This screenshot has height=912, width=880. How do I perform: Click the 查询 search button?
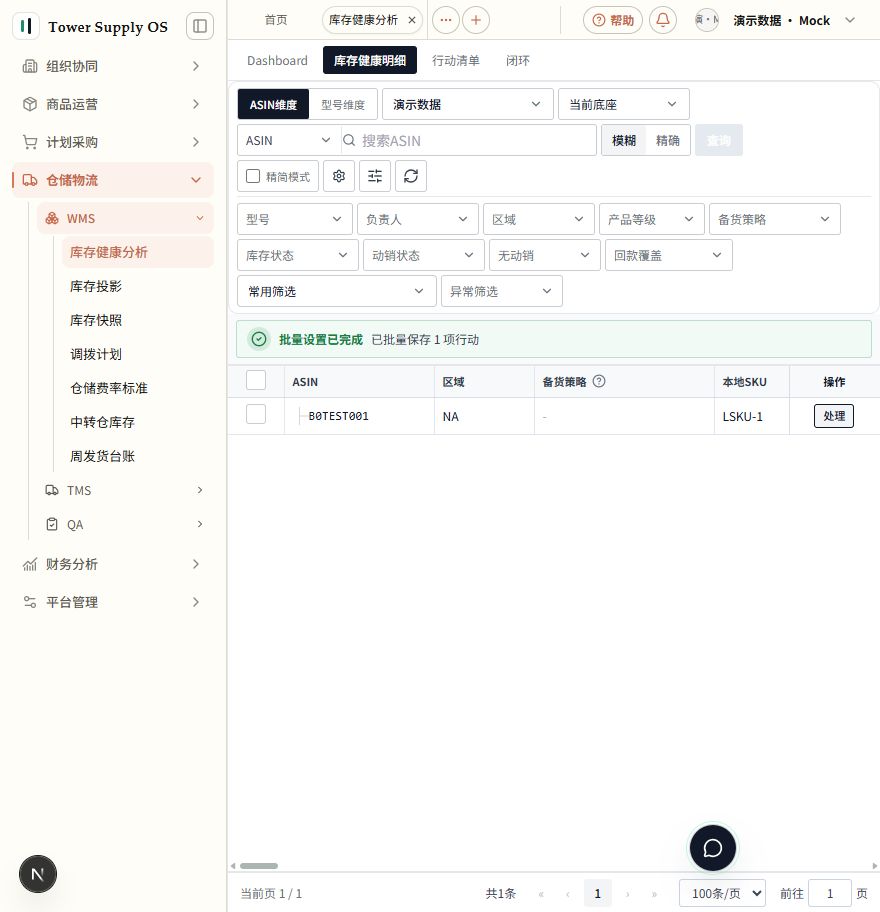[x=719, y=140]
